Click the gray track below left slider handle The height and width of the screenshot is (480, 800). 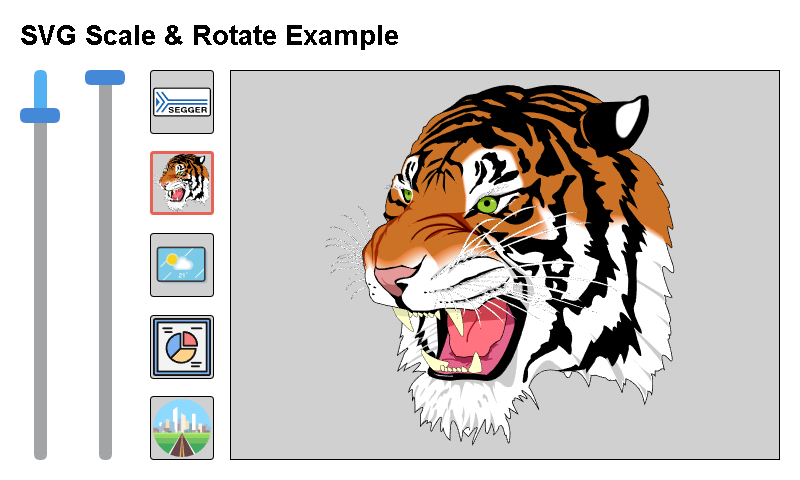40,290
